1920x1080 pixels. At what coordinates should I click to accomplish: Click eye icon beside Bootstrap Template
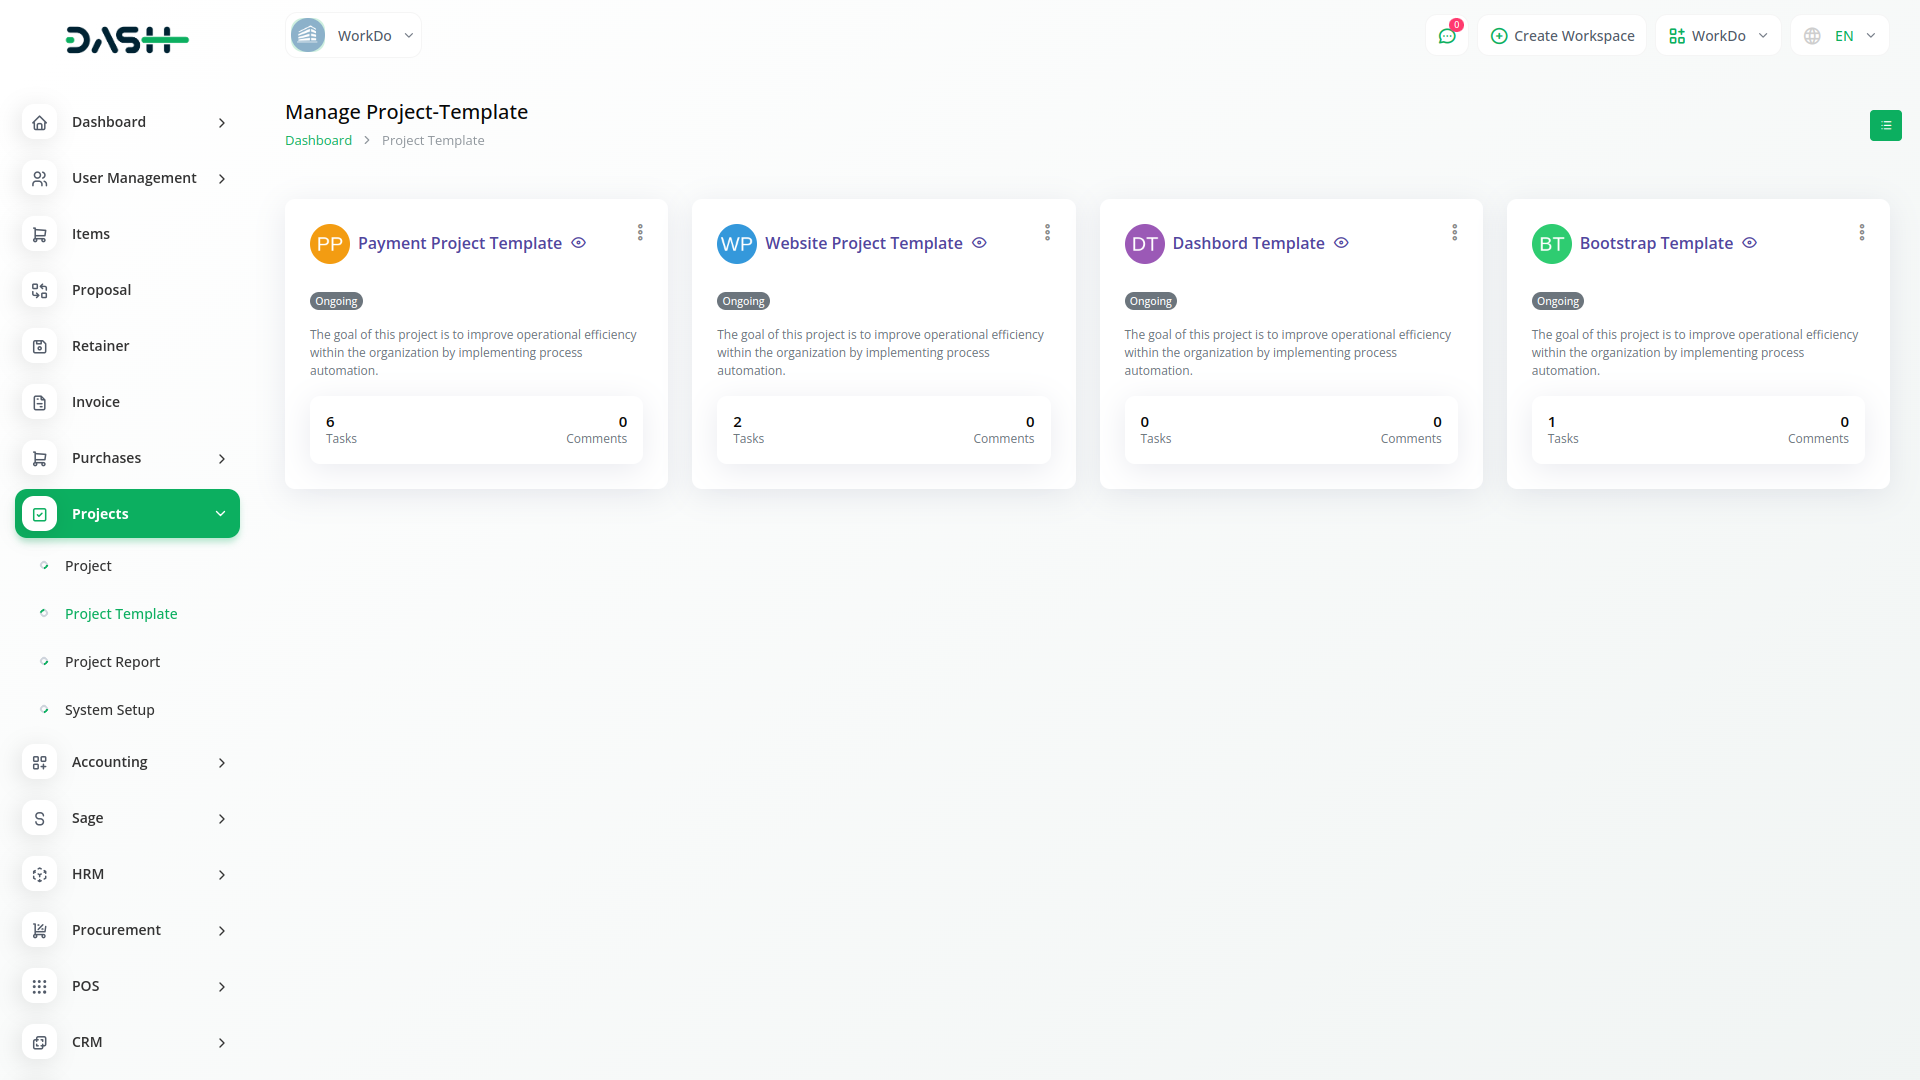click(1749, 243)
